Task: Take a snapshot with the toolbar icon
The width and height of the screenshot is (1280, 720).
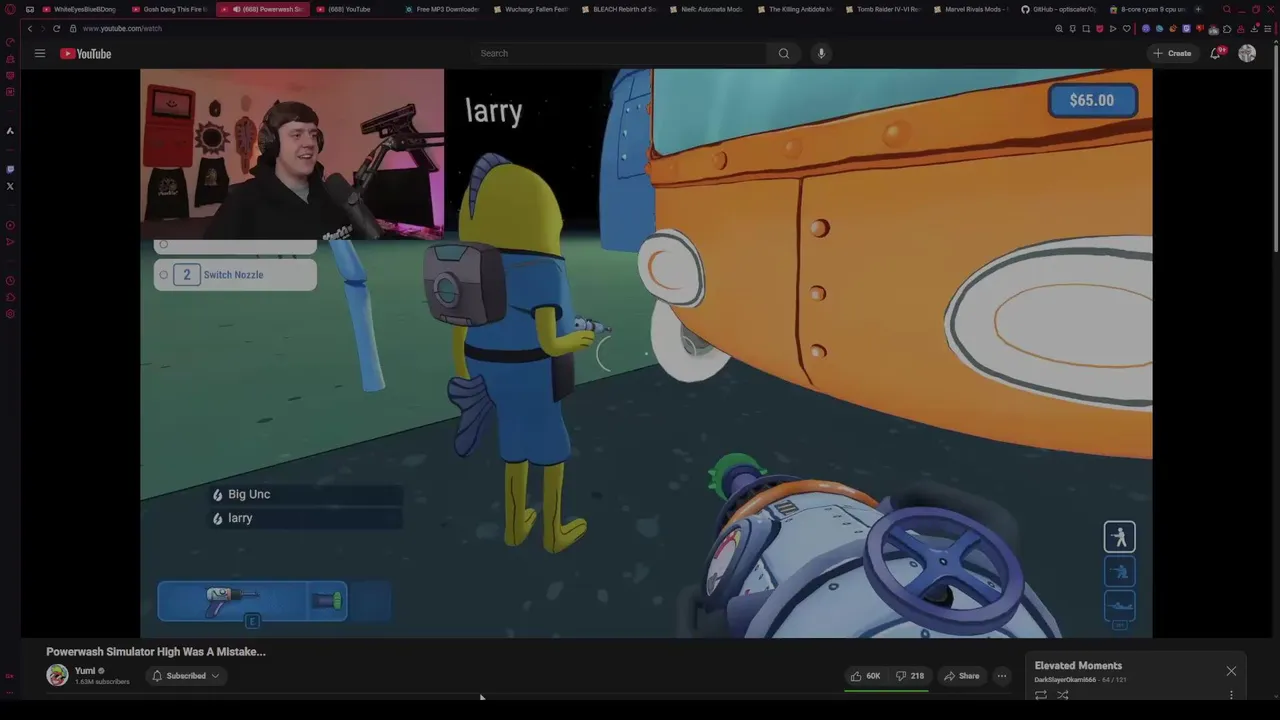Action: [1086, 29]
